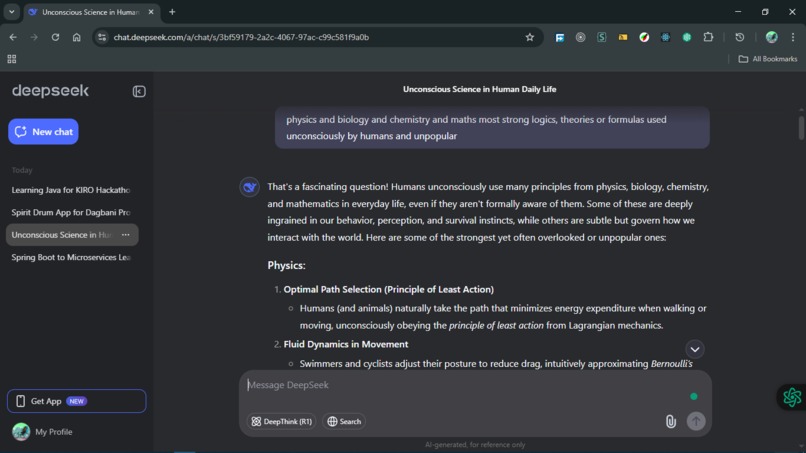Click the DeepSeek whale avatar icon
Image resolution: width=806 pixels, height=453 pixels.
[249, 187]
